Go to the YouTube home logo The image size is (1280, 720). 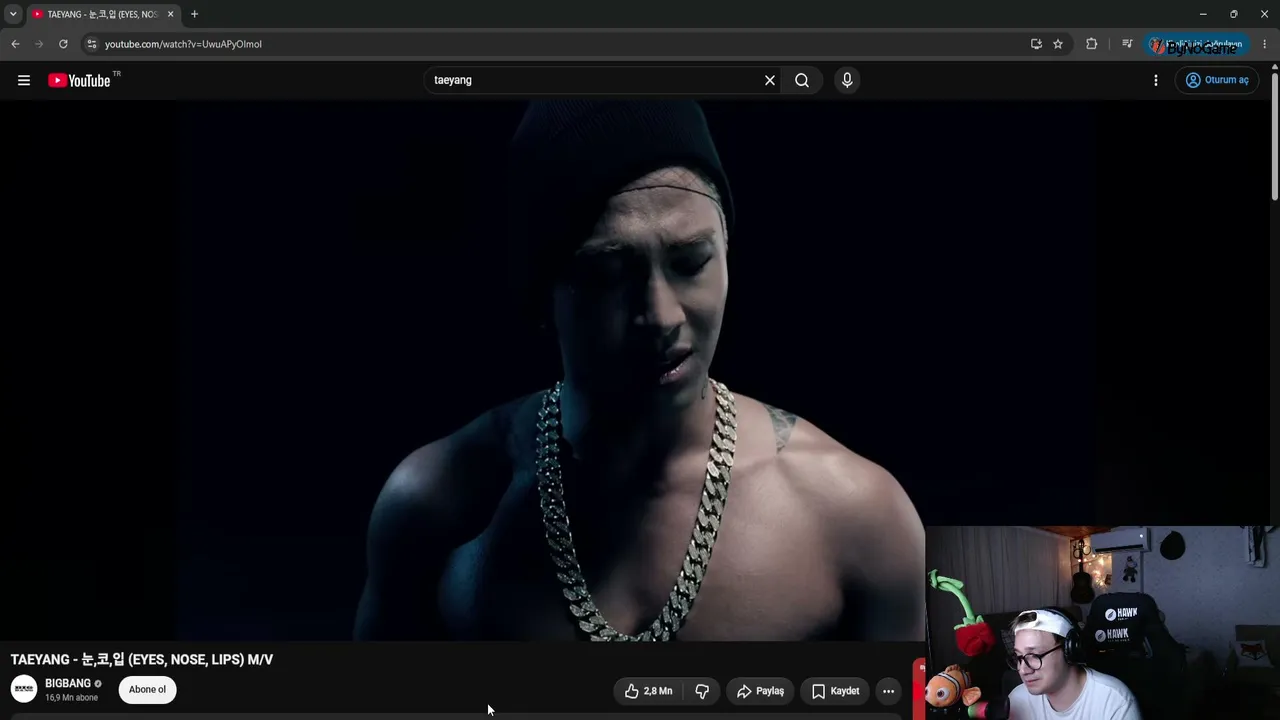tap(79, 80)
